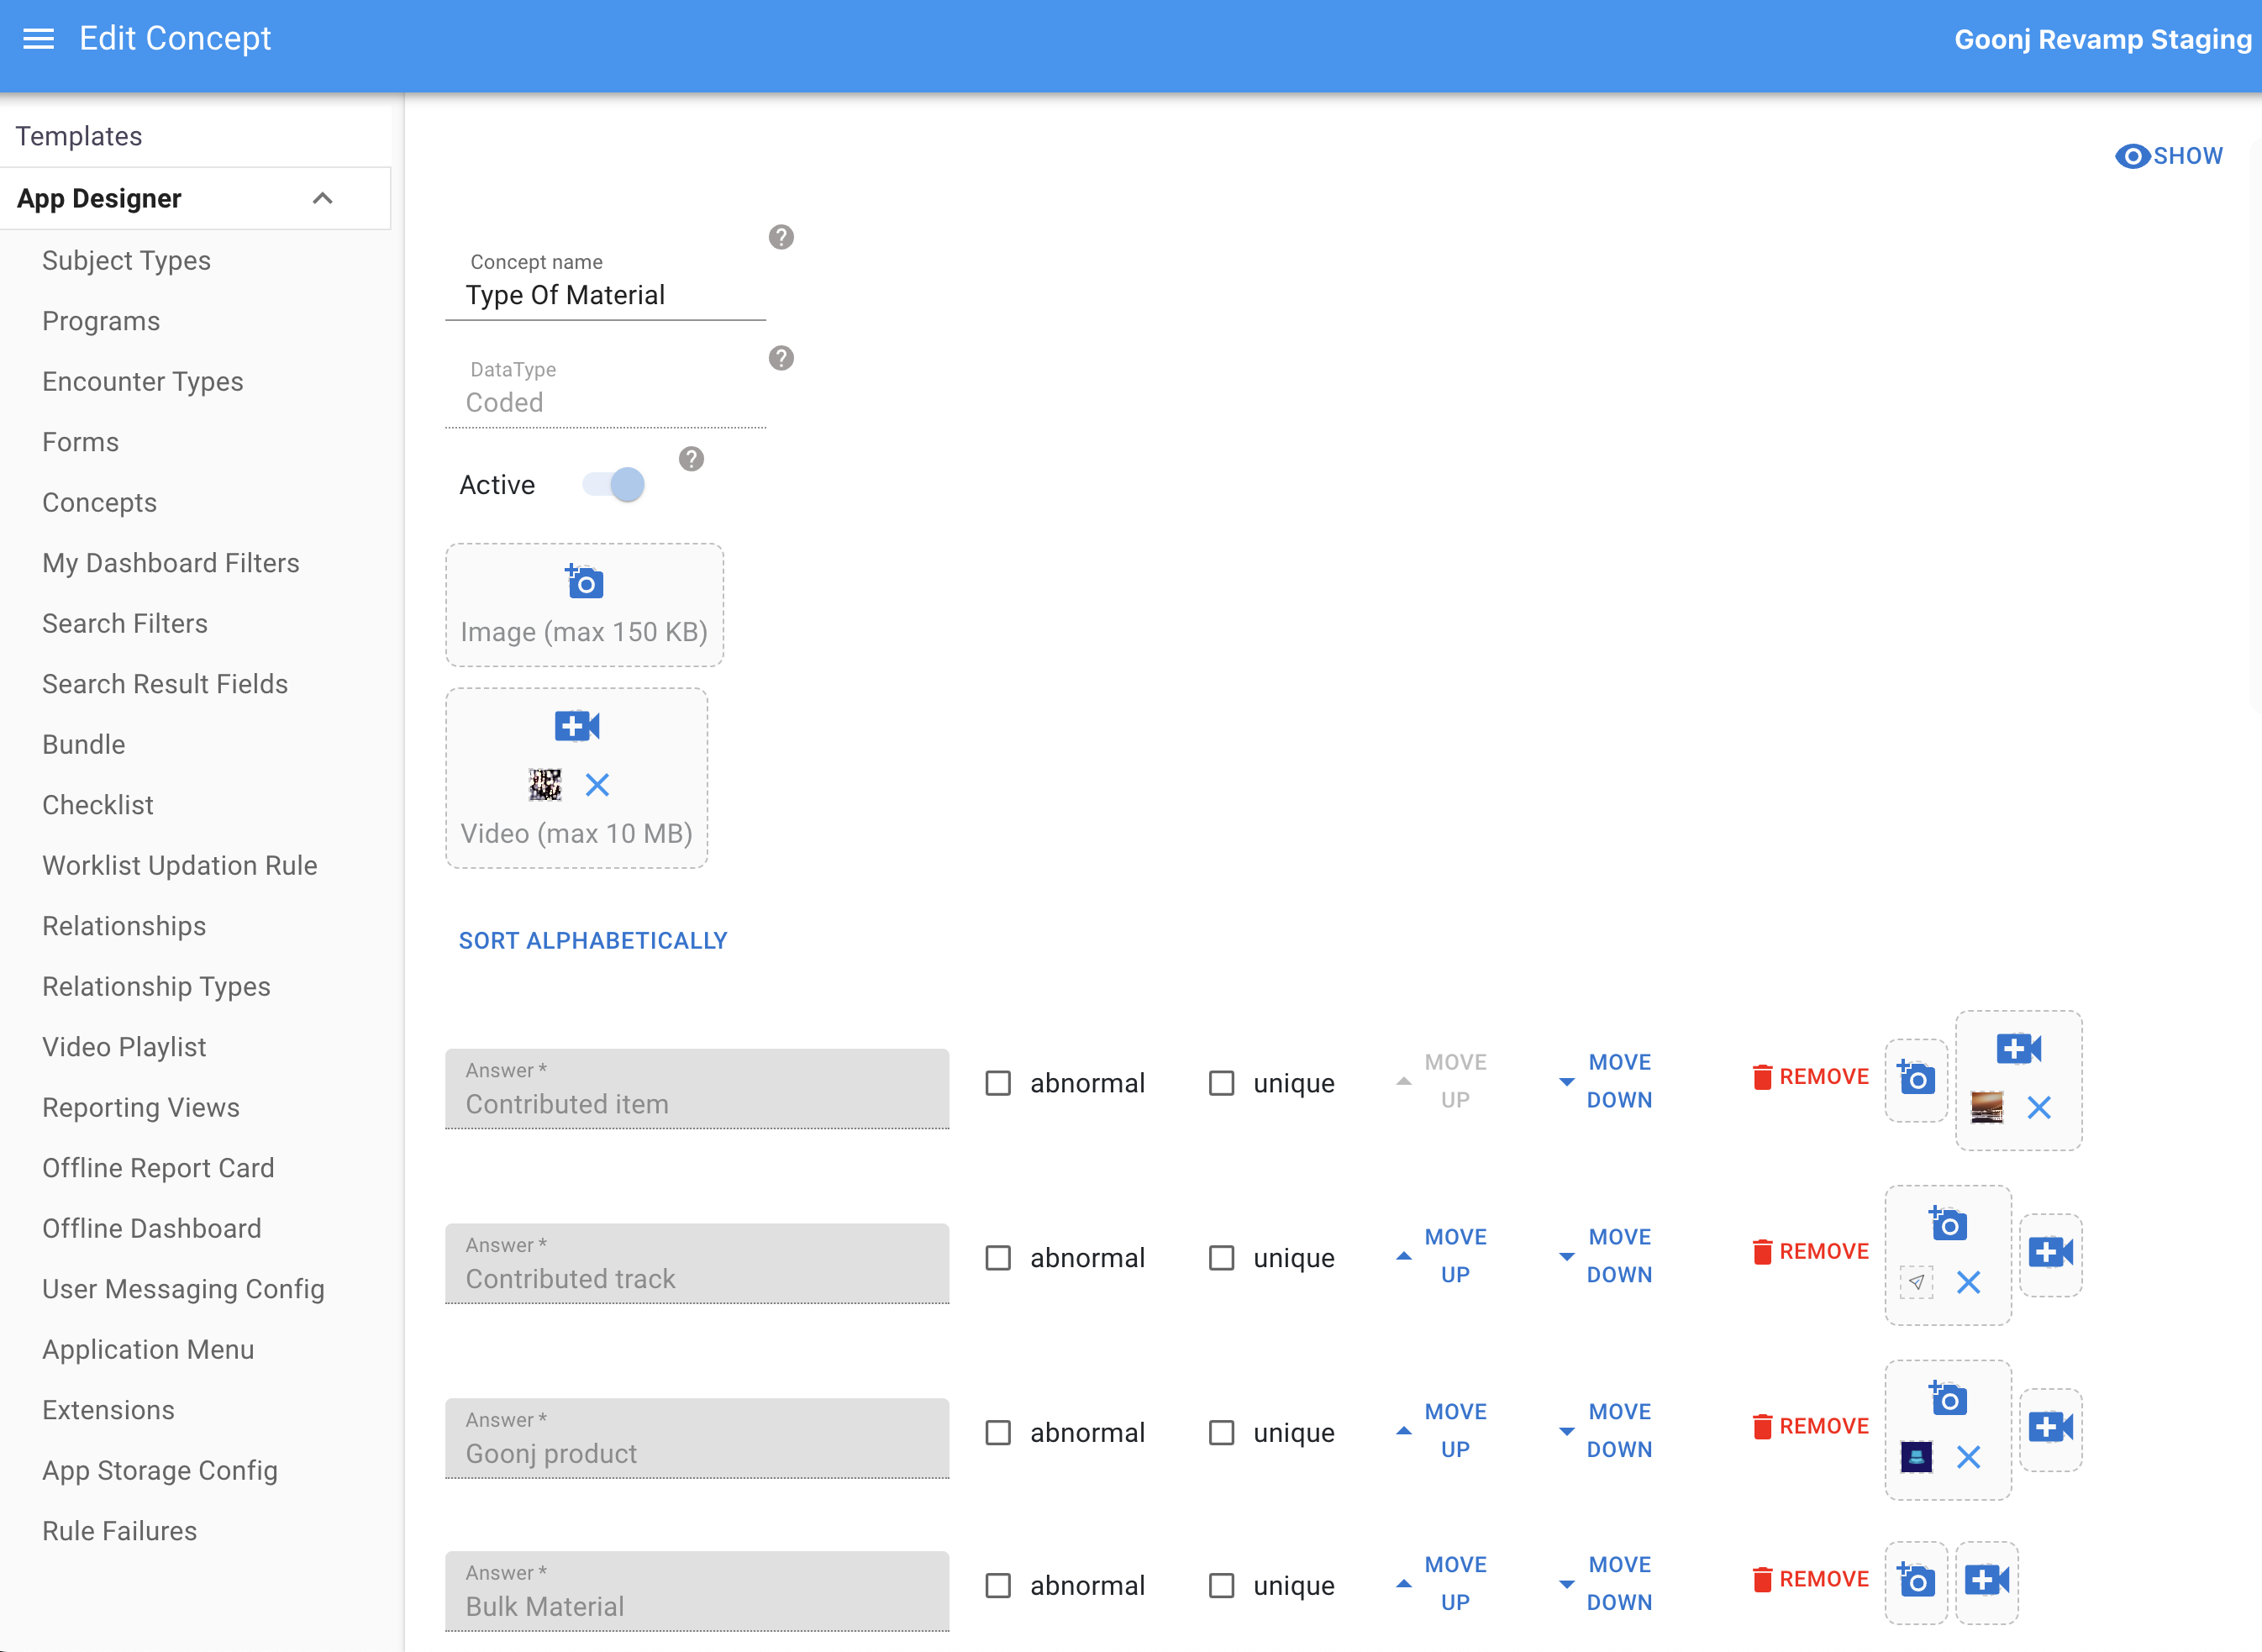Attach a video to the Contributed item answer

2018,1049
